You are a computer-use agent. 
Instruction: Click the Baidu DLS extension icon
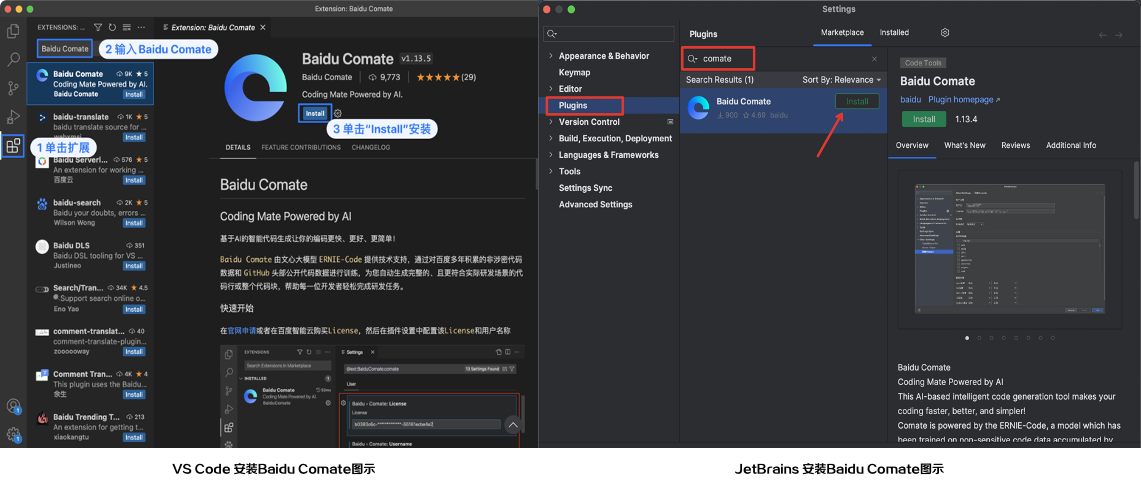tap(41, 246)
